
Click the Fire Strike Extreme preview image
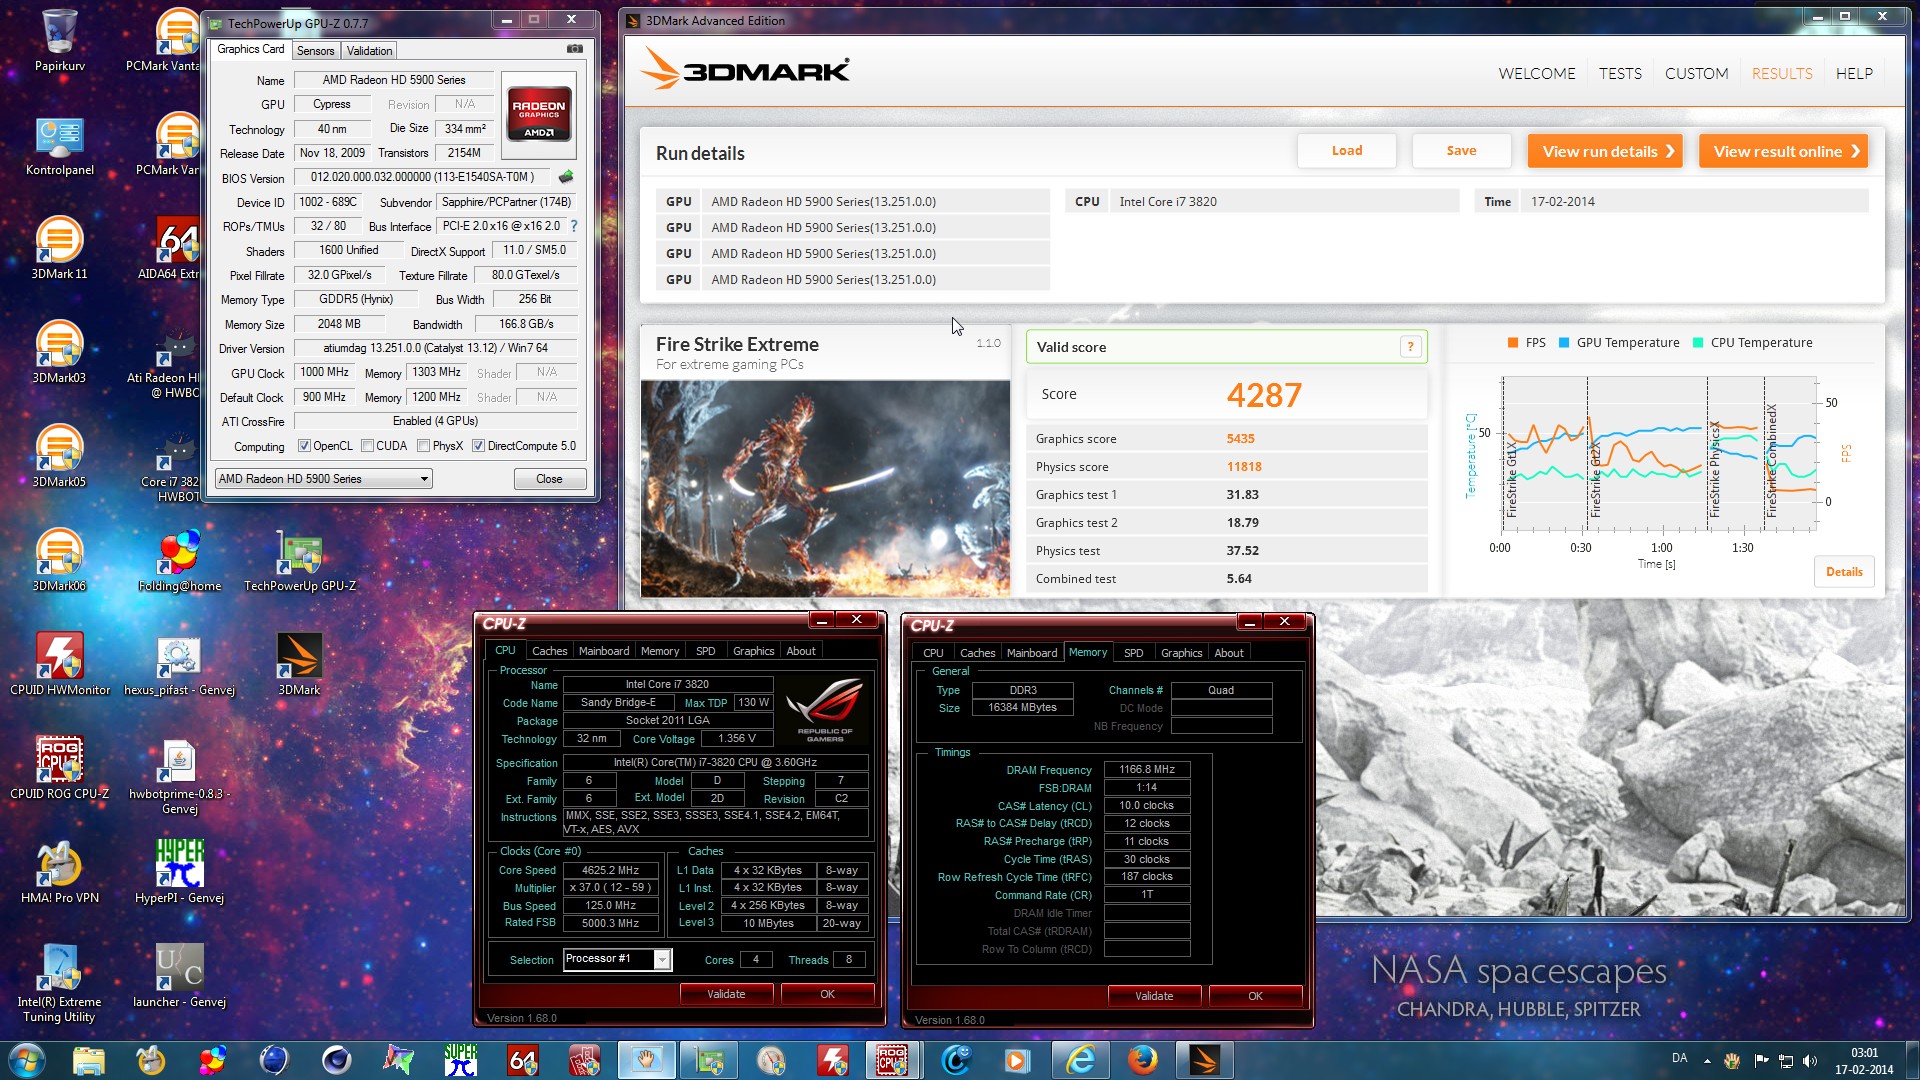click(x=825, y=489)
